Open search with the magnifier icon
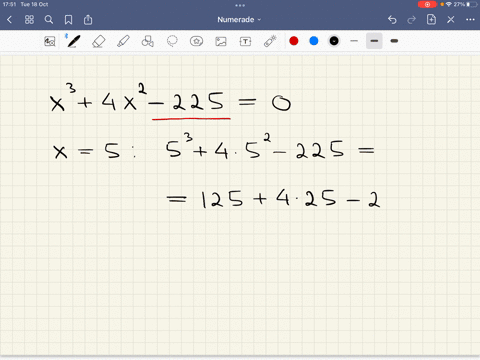 [49, 20]
